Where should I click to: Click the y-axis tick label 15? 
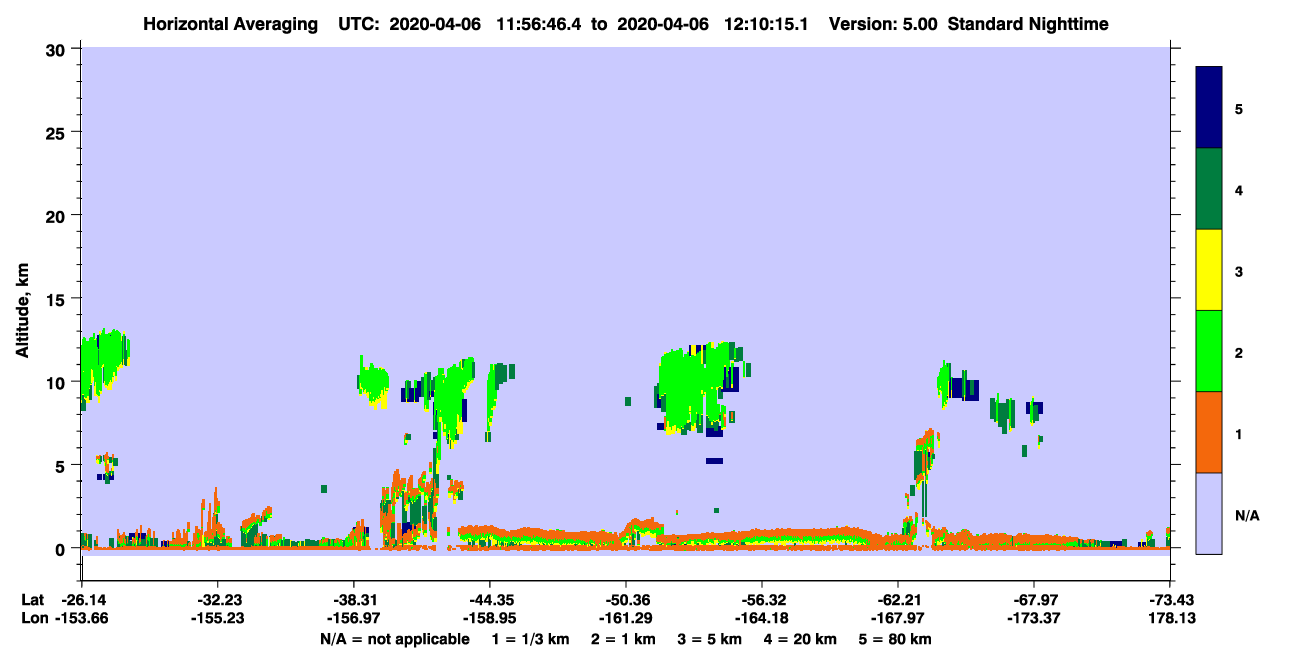coord(58,299)
